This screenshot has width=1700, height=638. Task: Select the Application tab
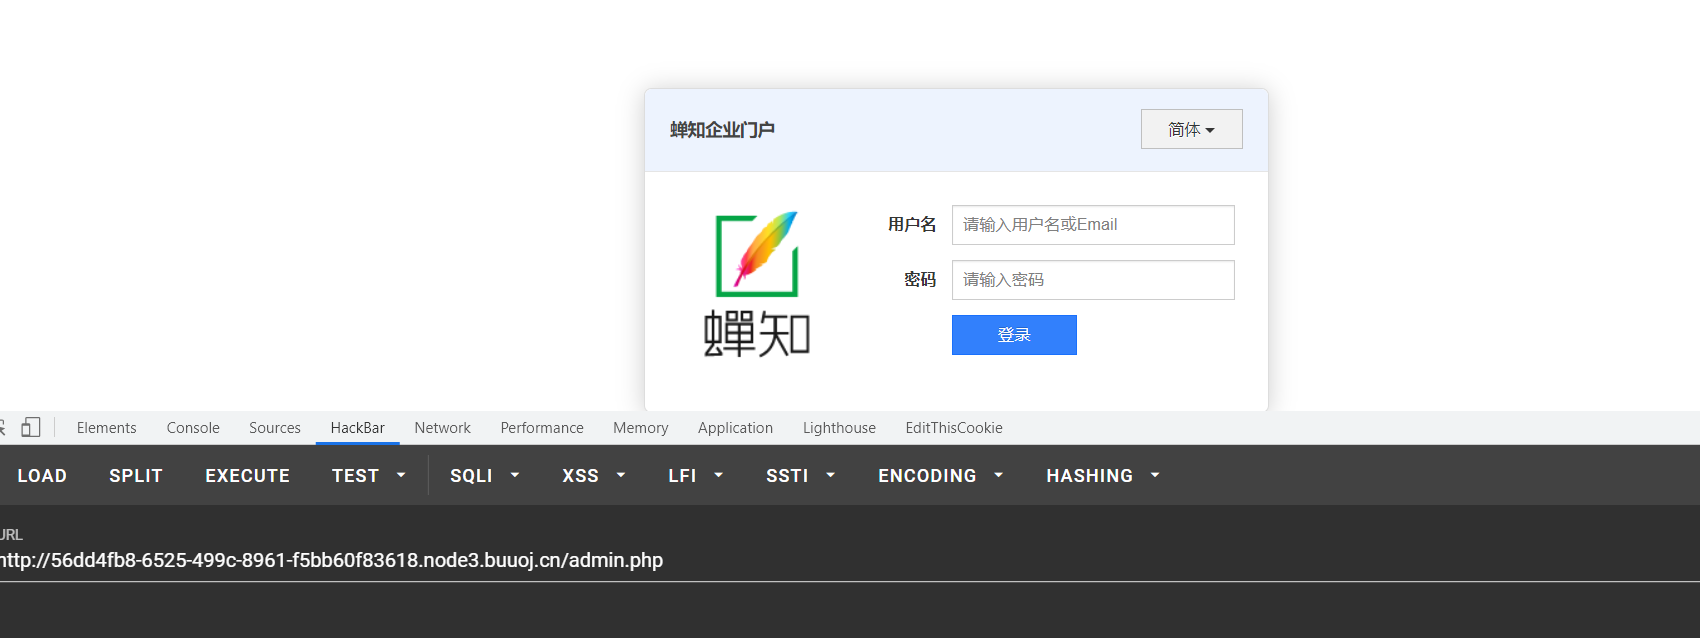tap(735, 428)
